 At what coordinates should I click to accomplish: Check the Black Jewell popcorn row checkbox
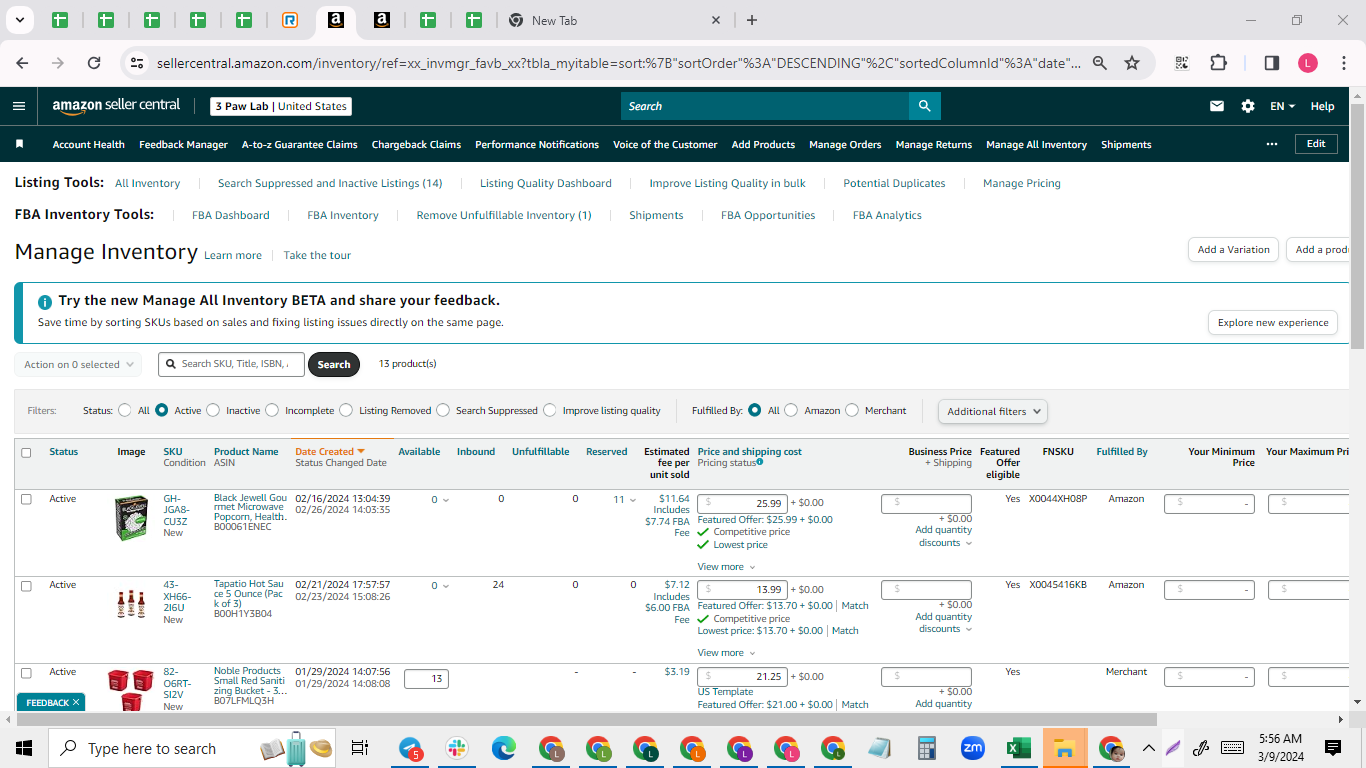coord(26,499)
